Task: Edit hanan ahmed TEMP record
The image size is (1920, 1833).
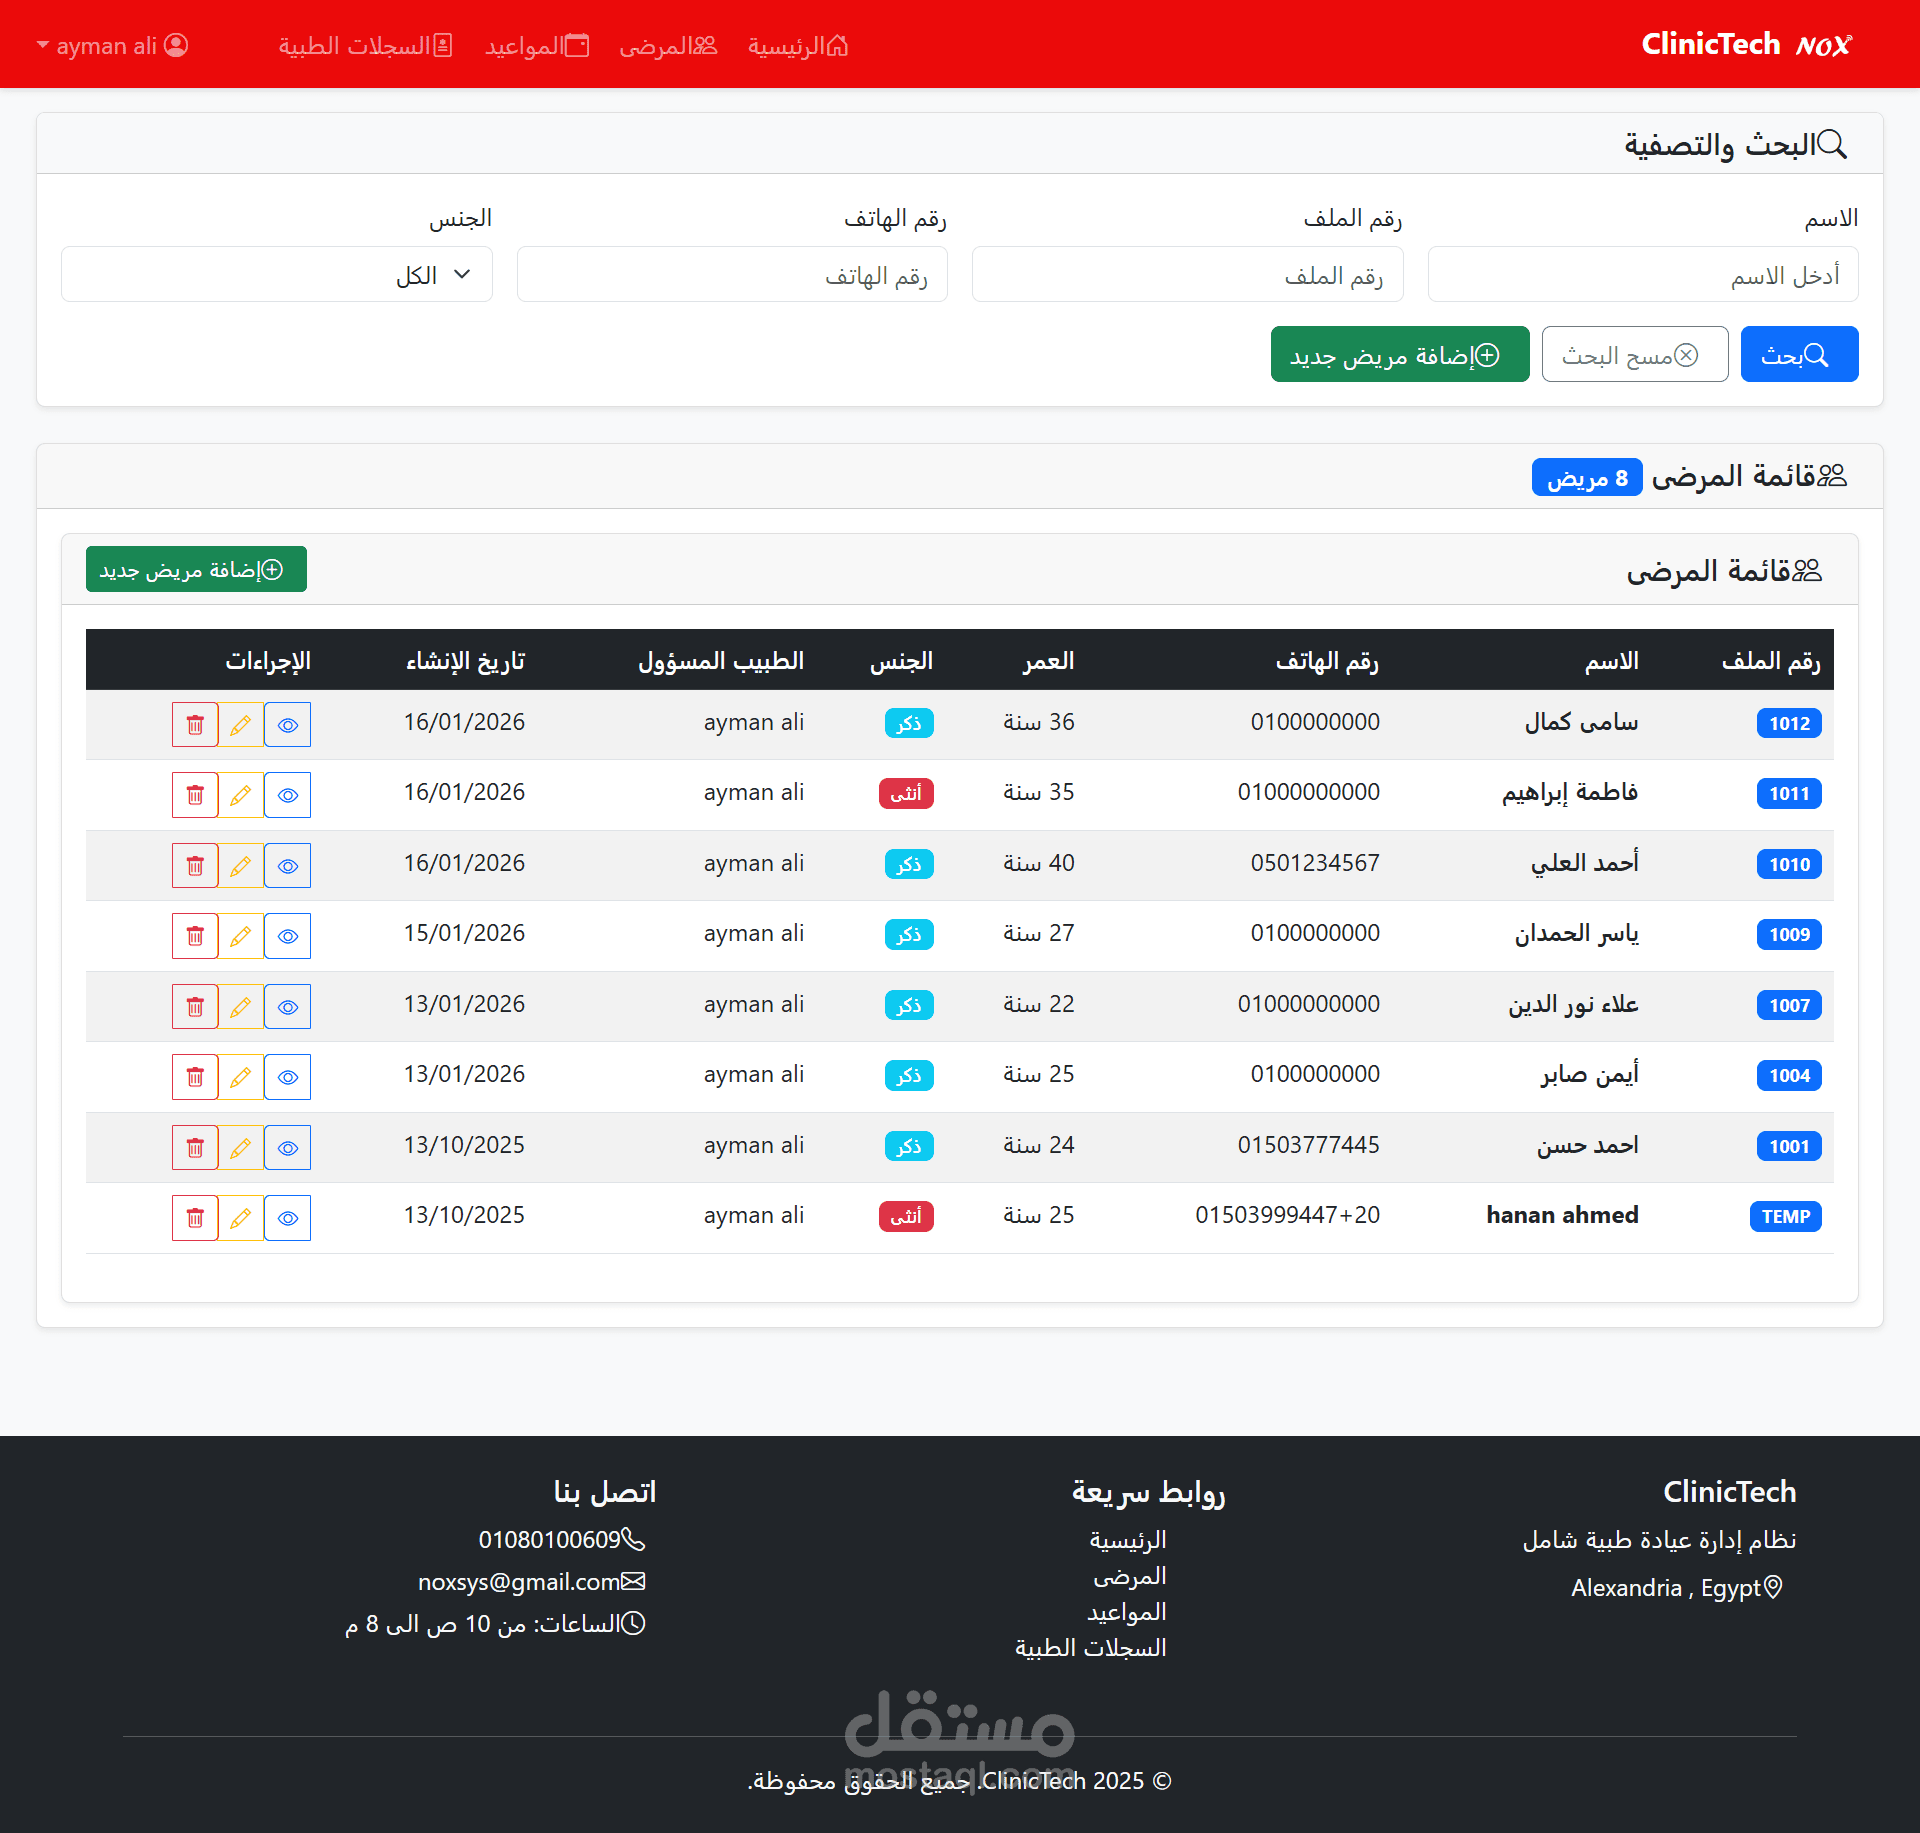Action: coord(240,1218)
